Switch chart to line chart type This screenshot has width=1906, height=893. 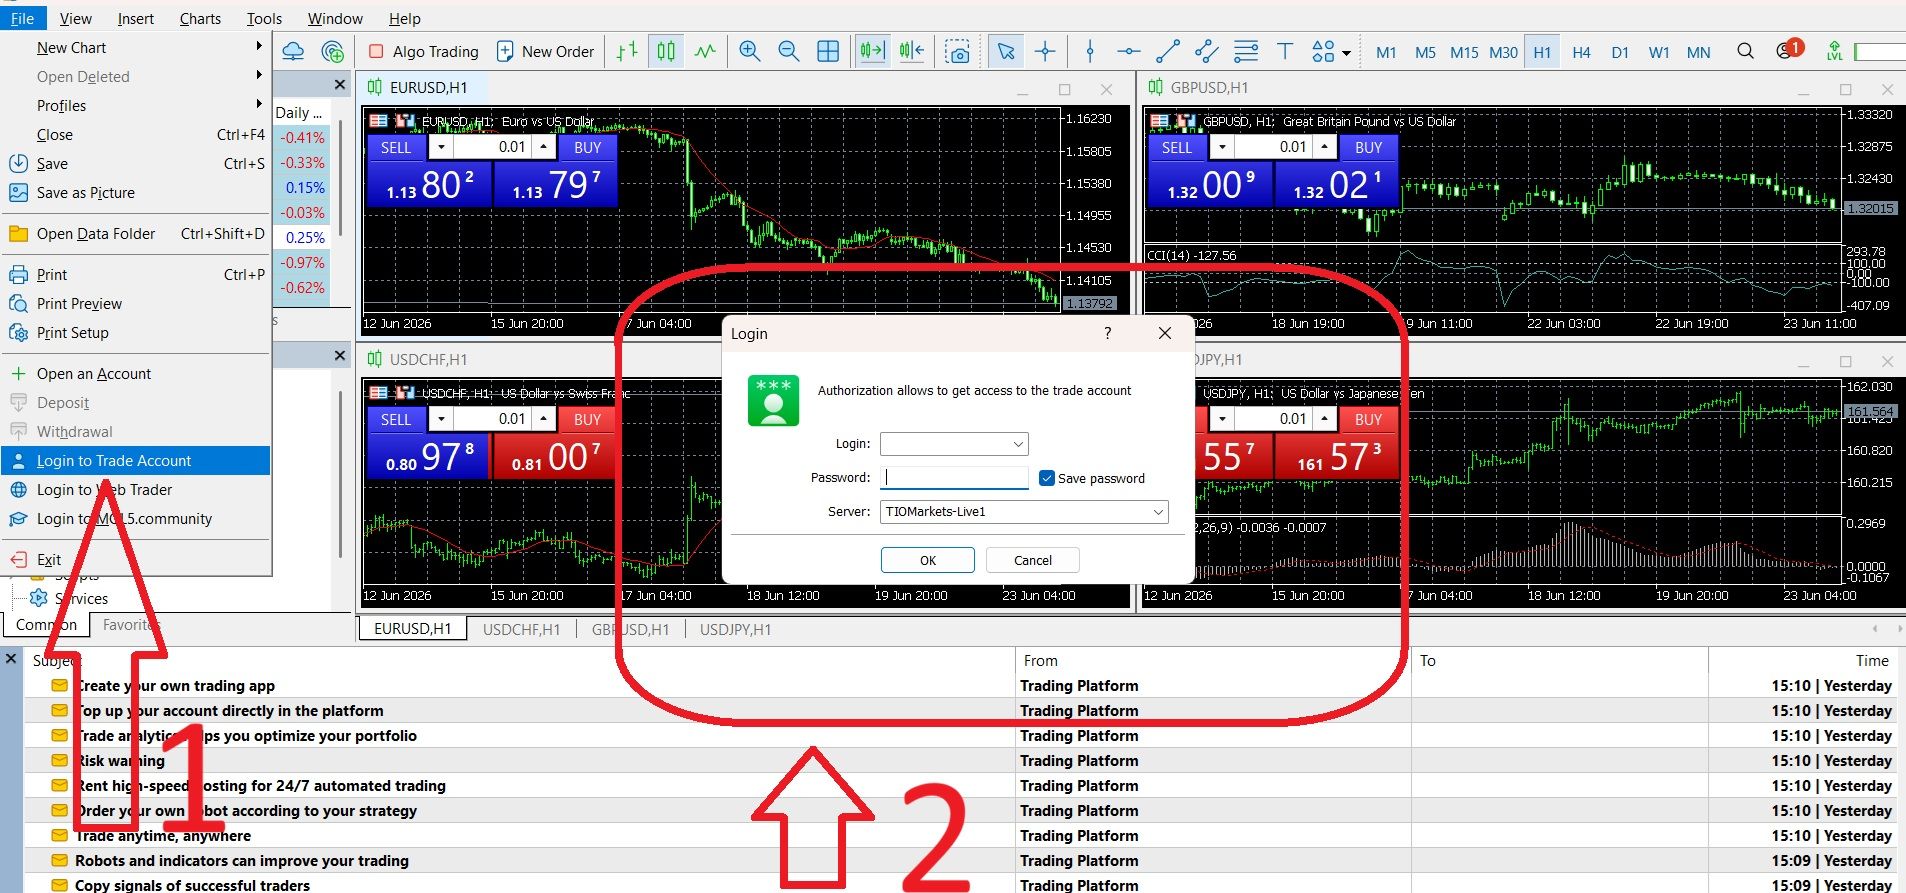click(x=705, y=51)
